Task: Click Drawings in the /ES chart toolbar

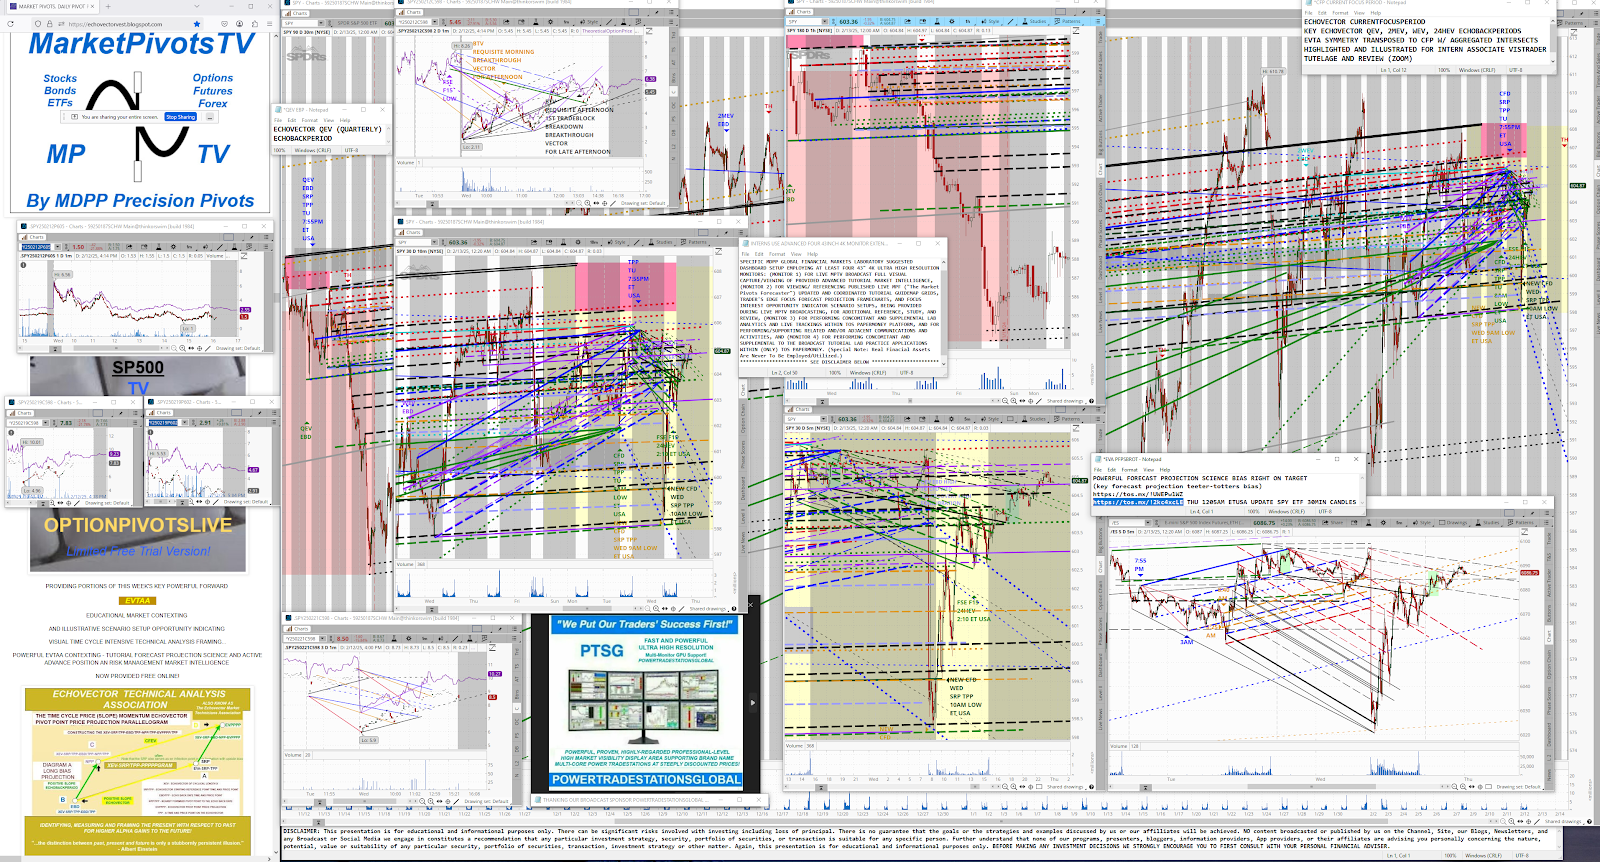Action: click(1453, 522)
